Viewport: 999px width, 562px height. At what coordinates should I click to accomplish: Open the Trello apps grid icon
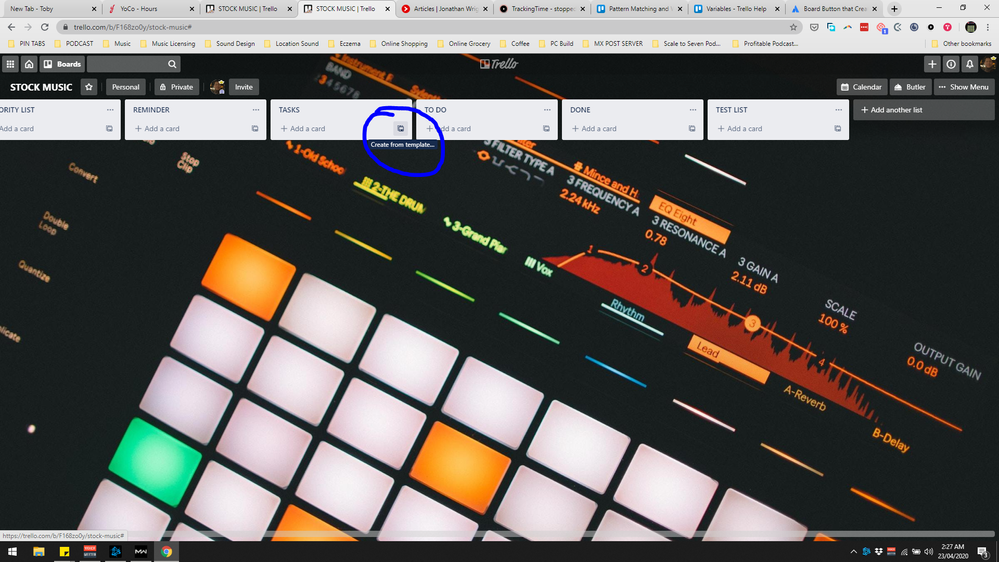[x=10, y=64]
